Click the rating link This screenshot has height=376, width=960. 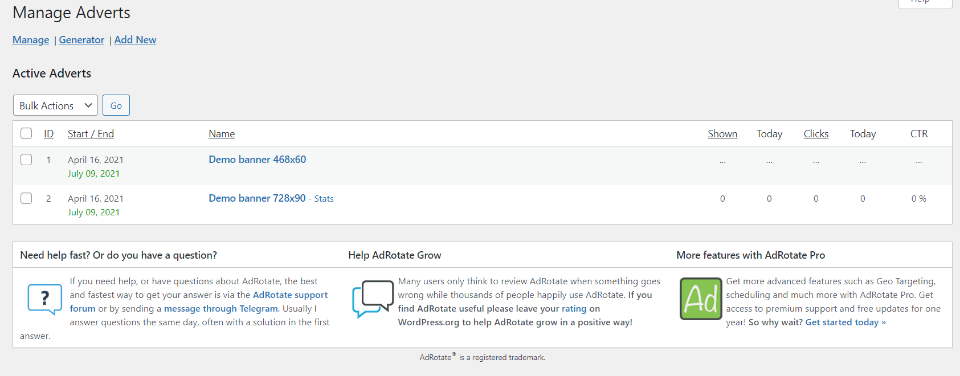coord(574,309)
